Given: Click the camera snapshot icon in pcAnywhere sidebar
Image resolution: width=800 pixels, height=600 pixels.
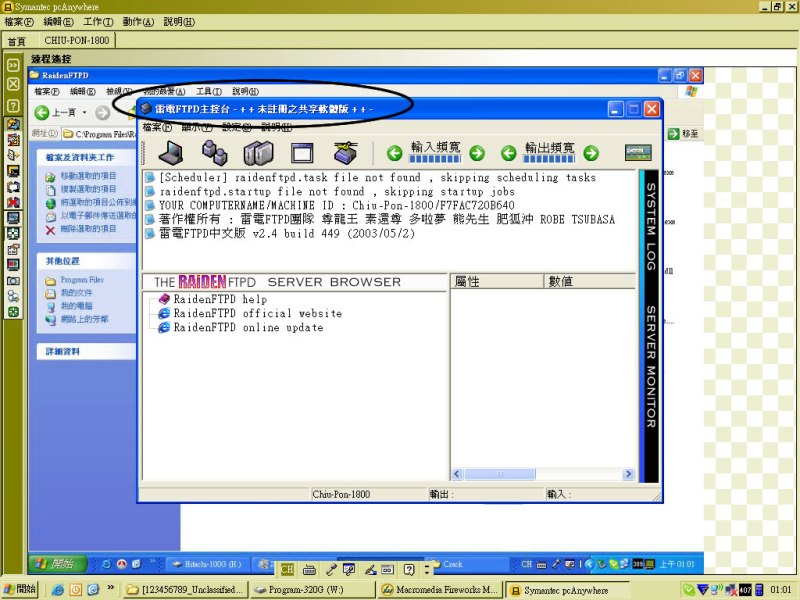Looking at the screenshot, I should click(x=13, y=281).
